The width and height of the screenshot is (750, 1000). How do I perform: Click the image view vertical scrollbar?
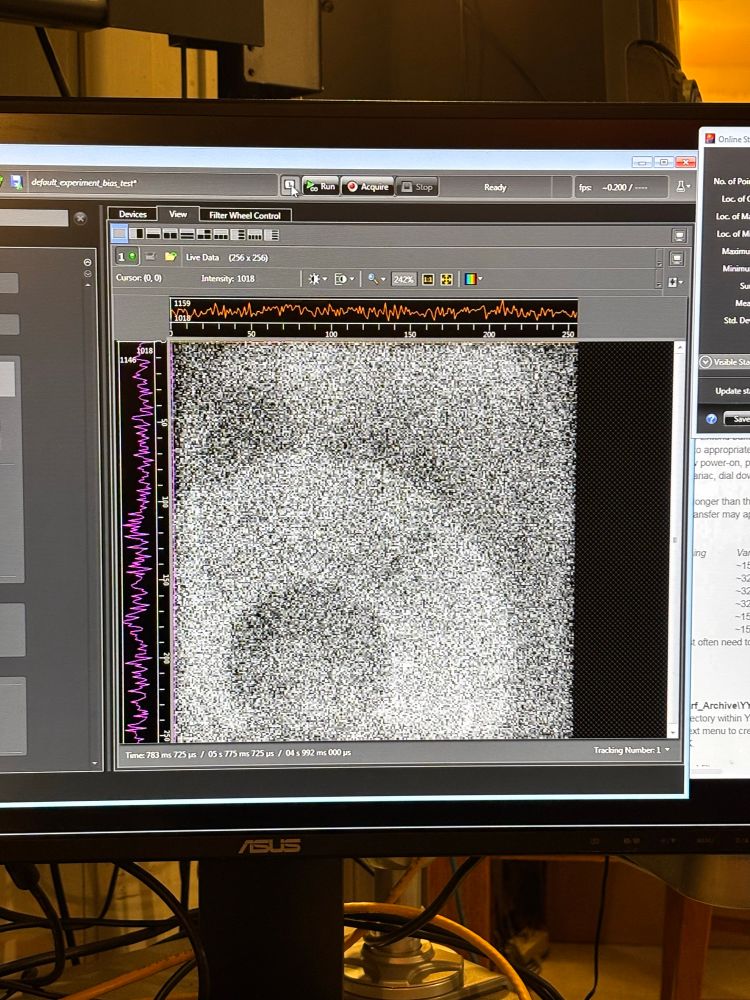(675, 540)
